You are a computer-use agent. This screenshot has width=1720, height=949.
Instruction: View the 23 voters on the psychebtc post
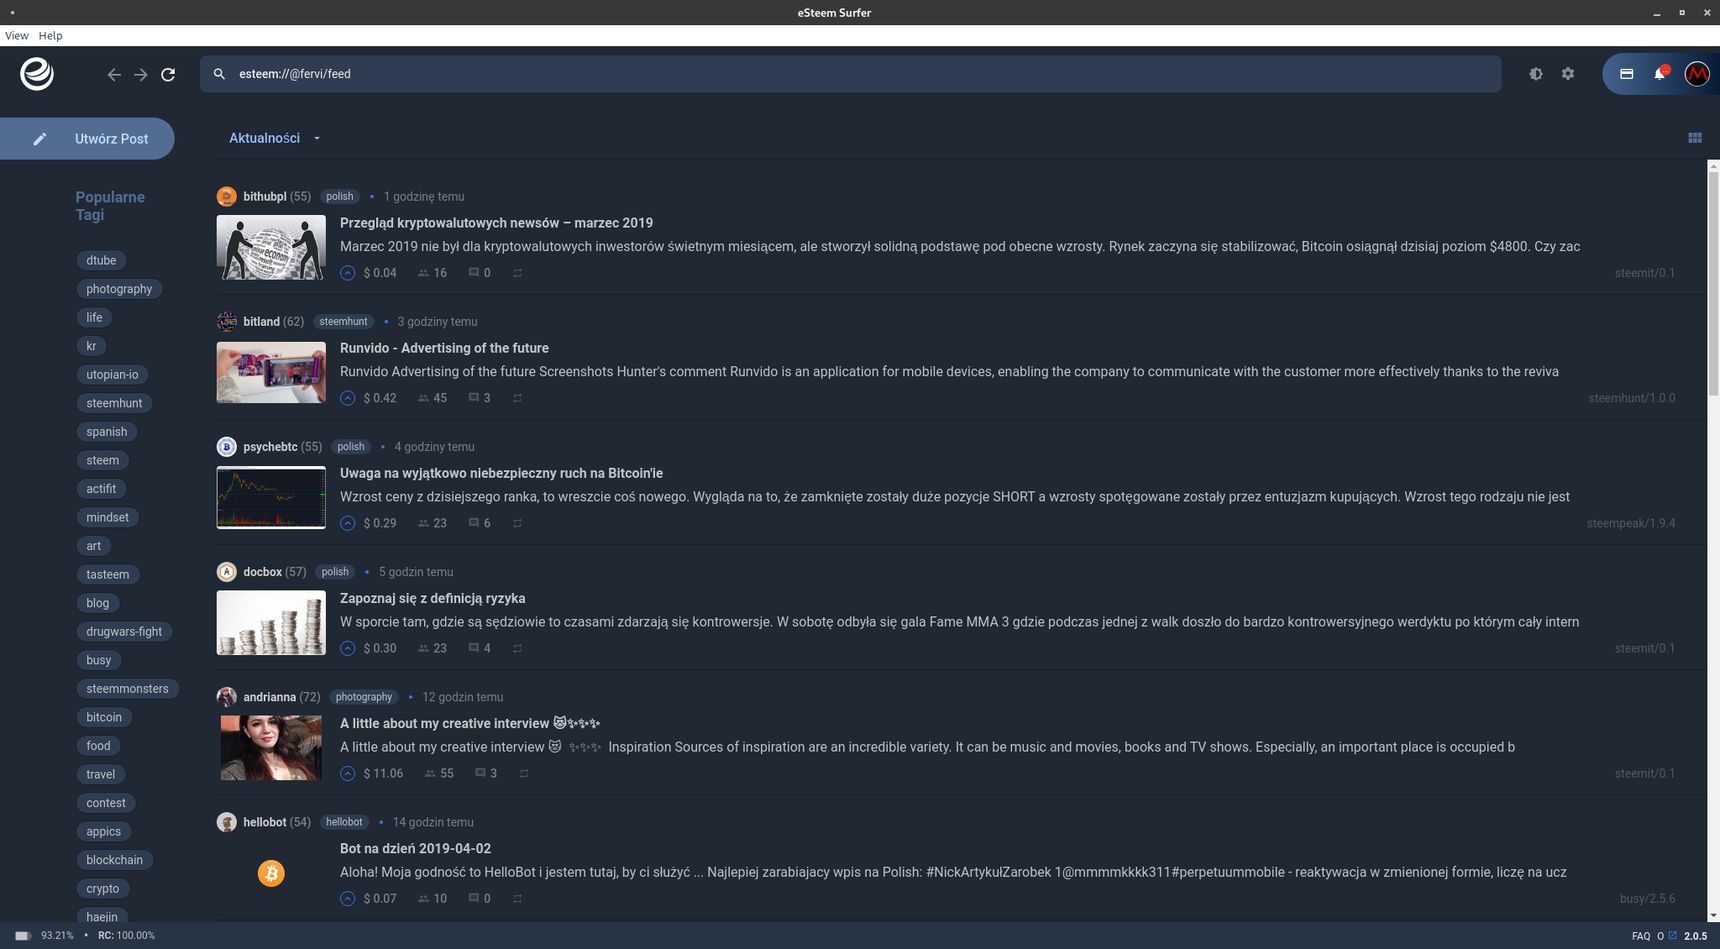(432, 523)
